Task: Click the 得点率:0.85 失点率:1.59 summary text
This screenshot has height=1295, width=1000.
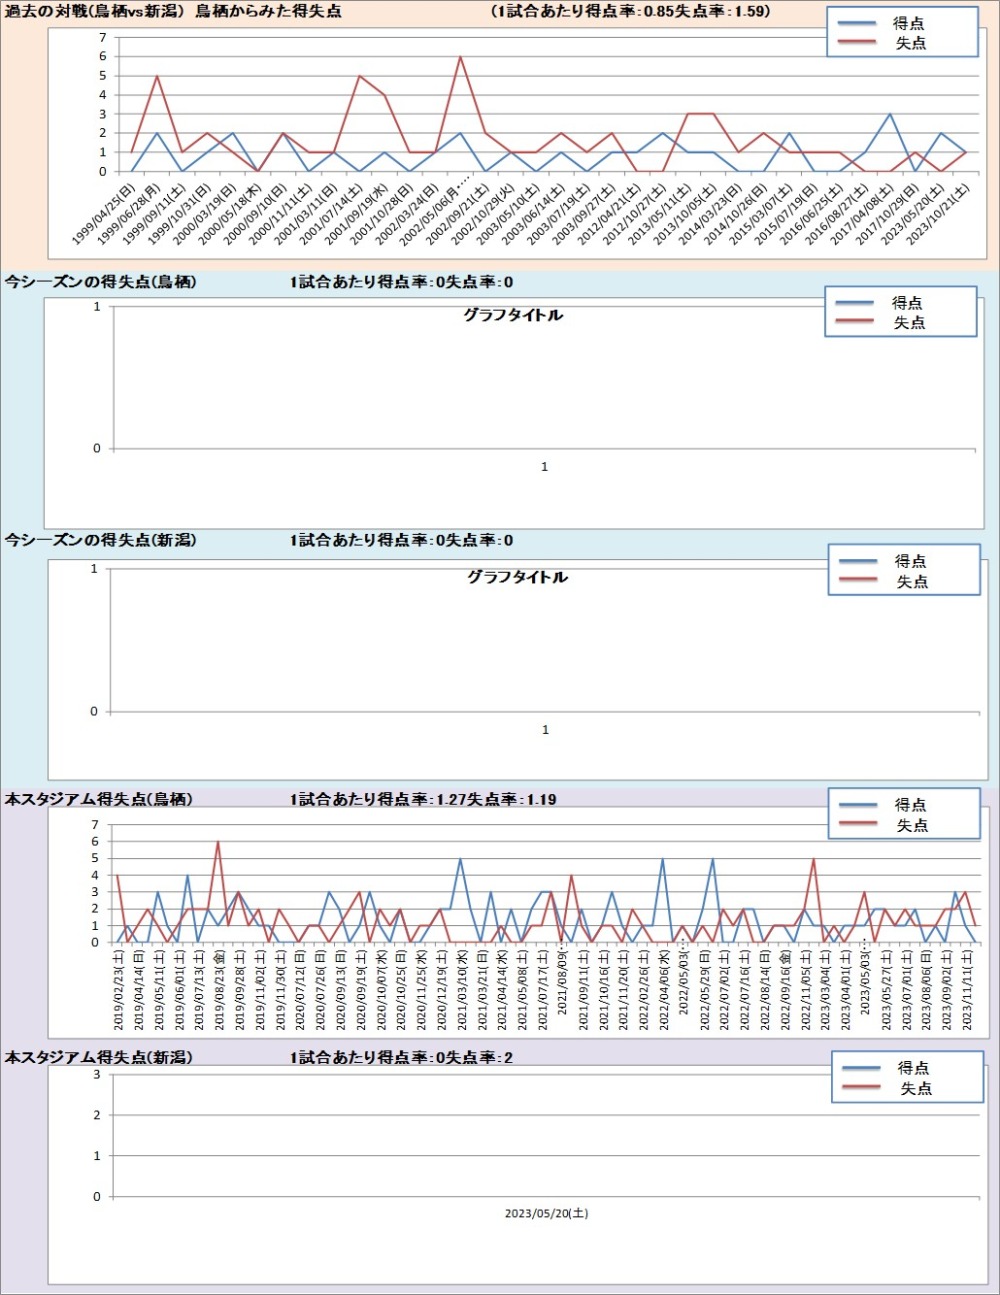Action: click(x=632, y=11)
